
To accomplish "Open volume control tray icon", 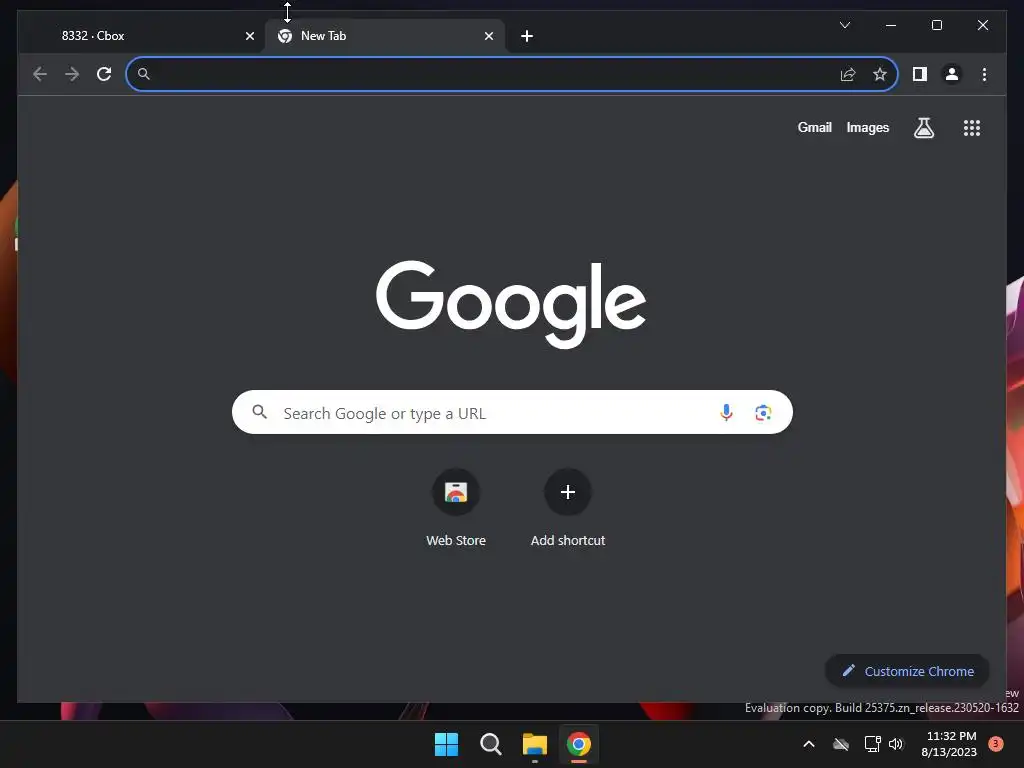I will point(896,744).
